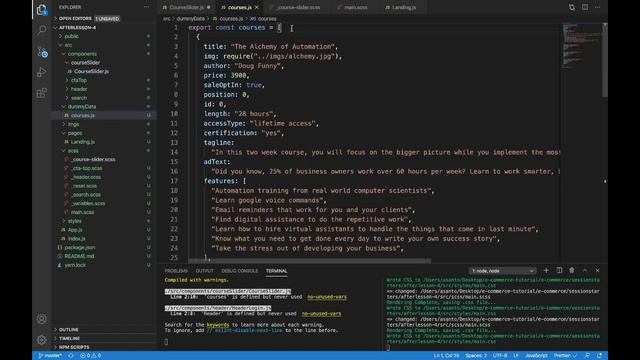Click the keywords link in the terminal
640x360 pixels.
[x=218, y=325]
